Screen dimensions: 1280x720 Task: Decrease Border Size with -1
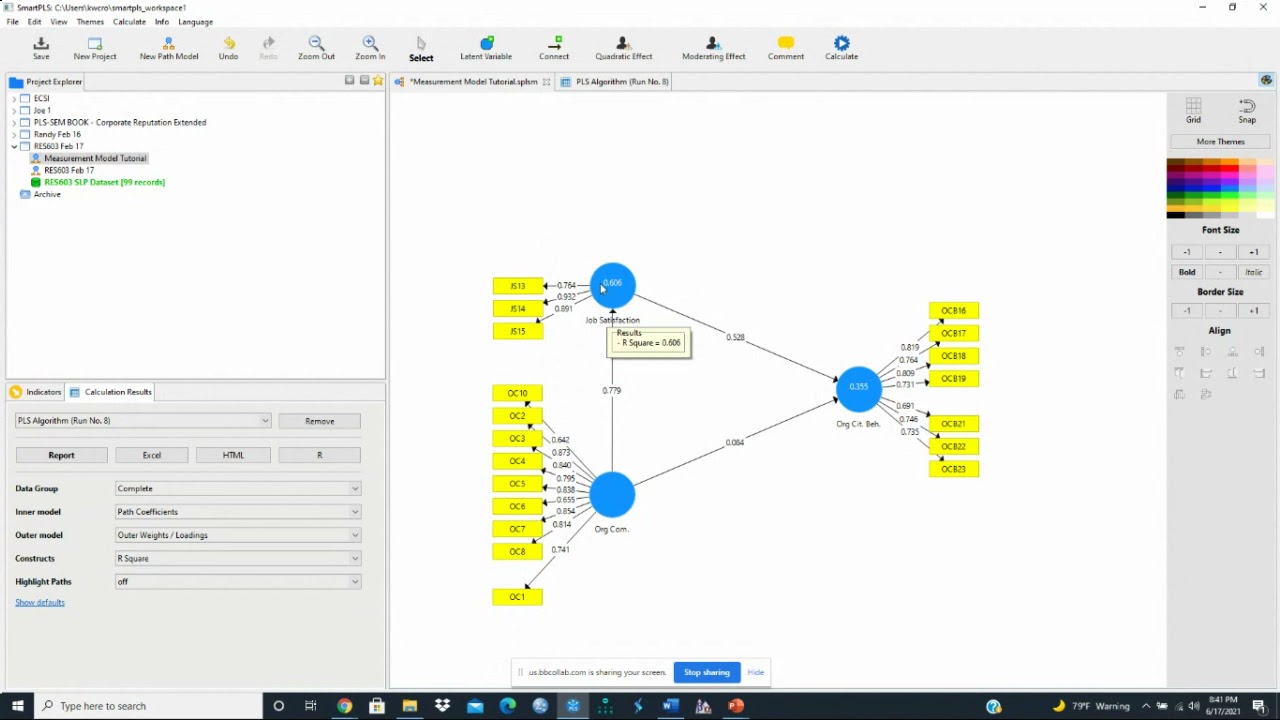[1187, 311]
